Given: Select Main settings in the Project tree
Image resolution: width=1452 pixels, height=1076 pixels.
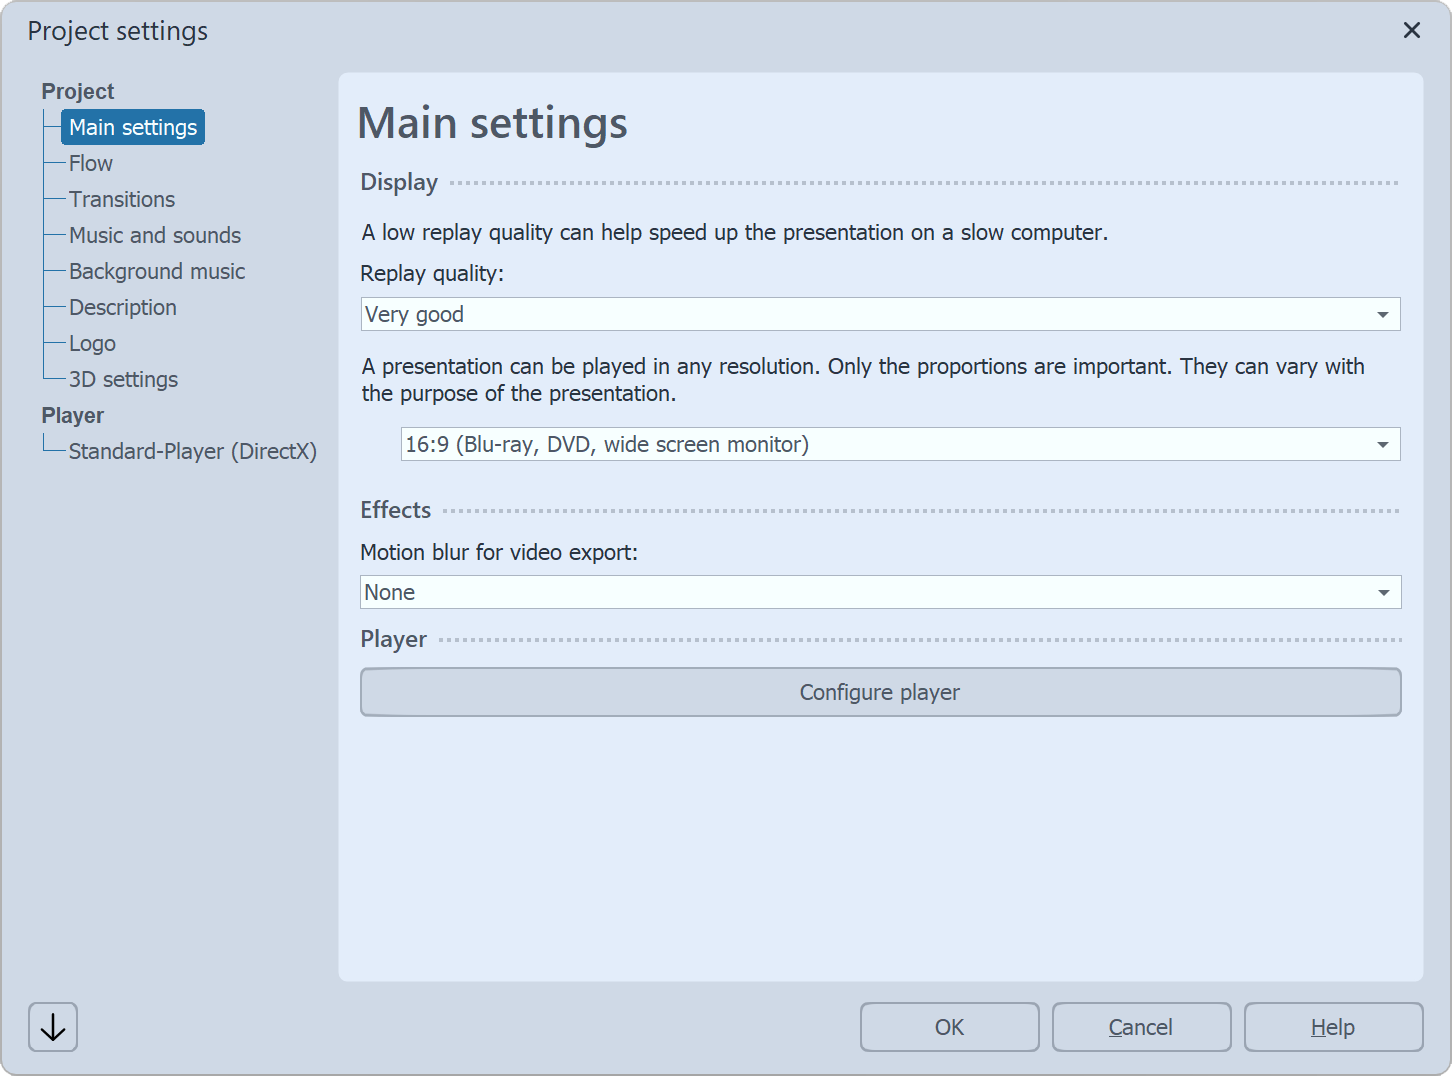Looking at the screenshot, I should 132,127.
